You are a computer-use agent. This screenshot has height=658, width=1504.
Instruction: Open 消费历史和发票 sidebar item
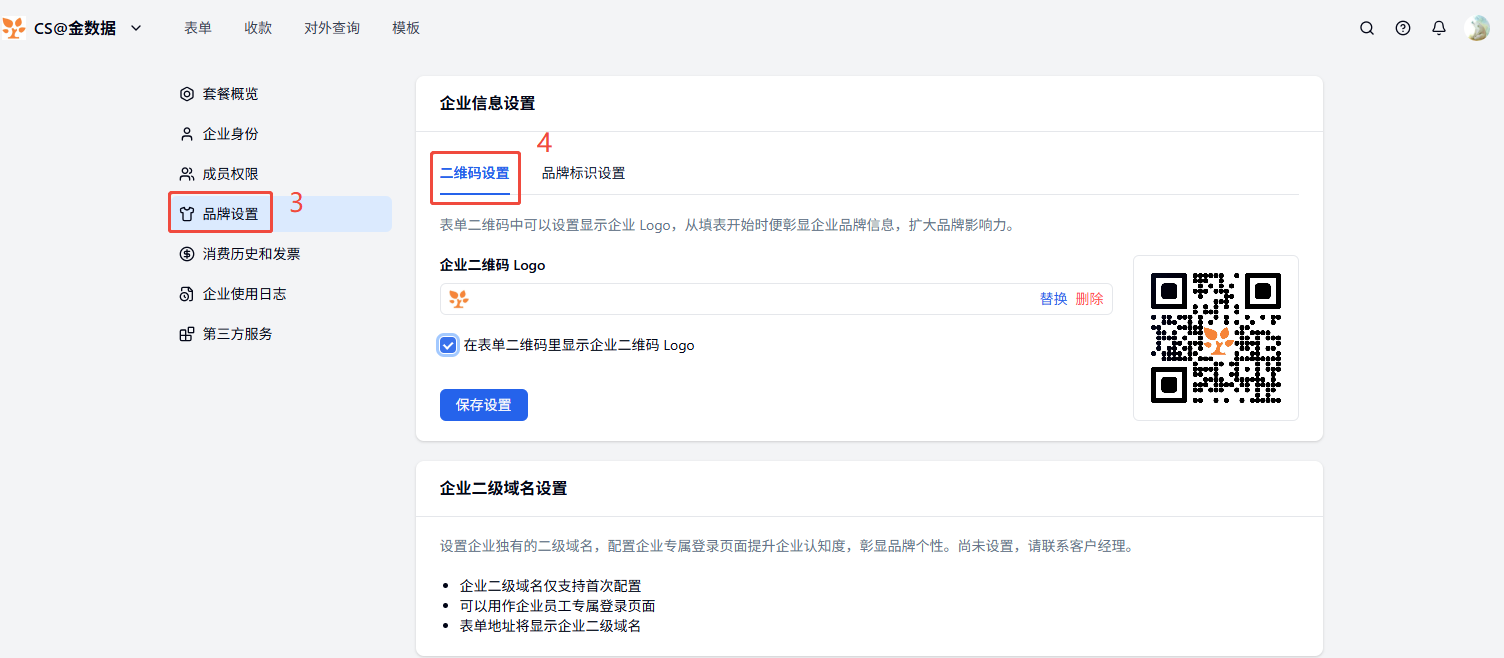pos(251,254)
